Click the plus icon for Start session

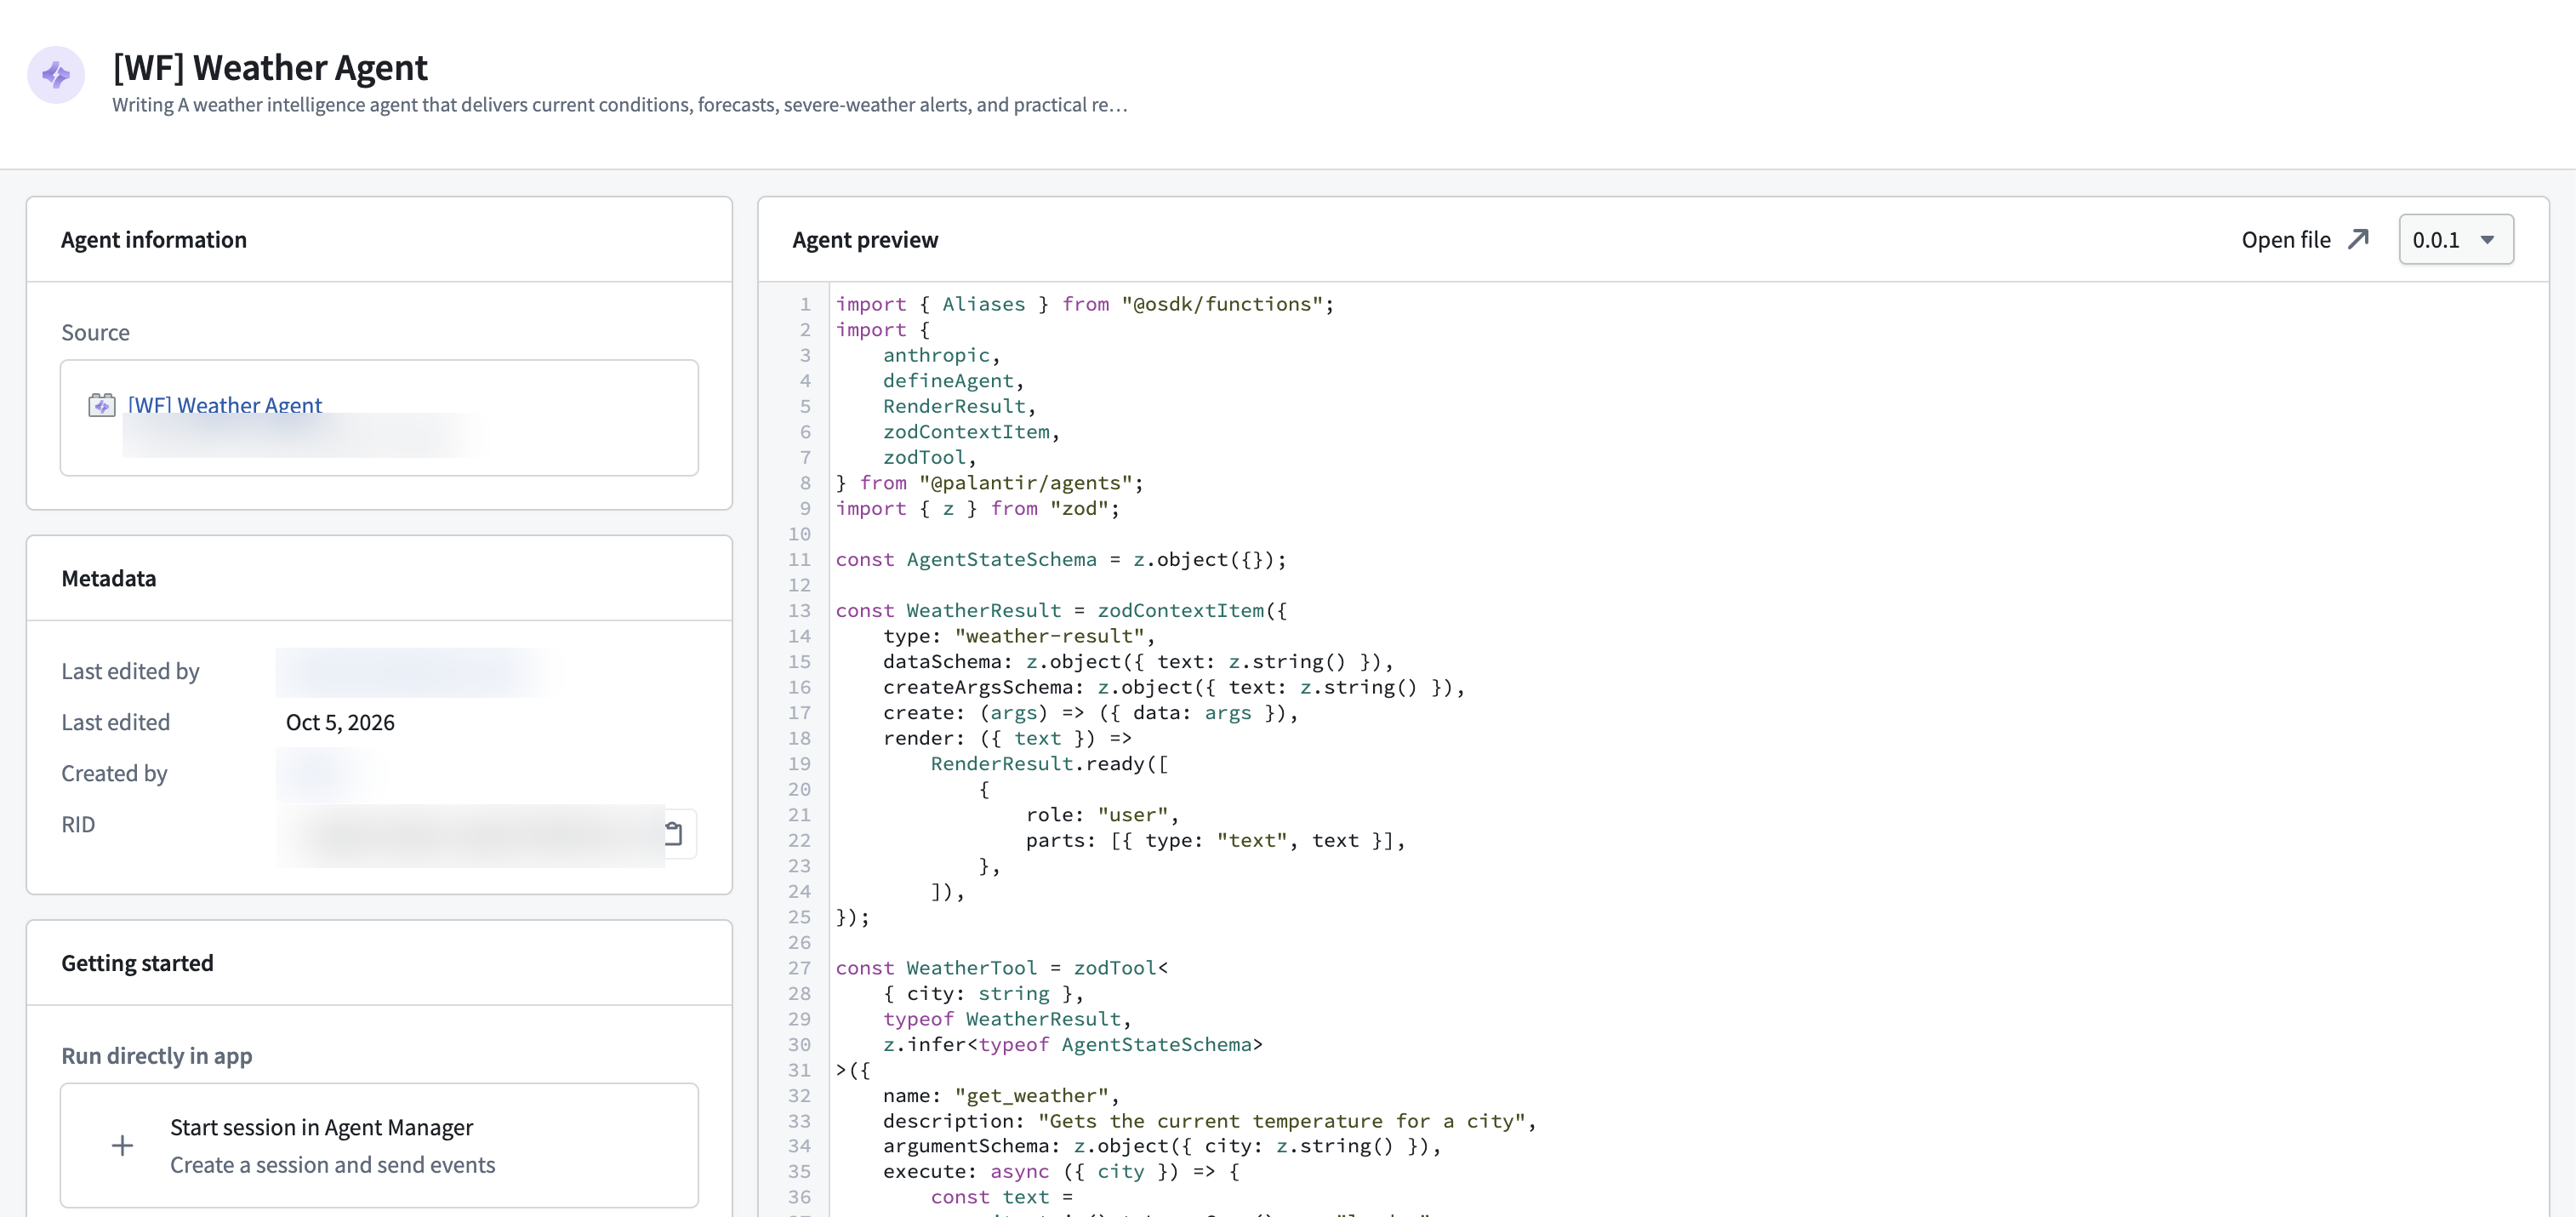pos(122,1145)
